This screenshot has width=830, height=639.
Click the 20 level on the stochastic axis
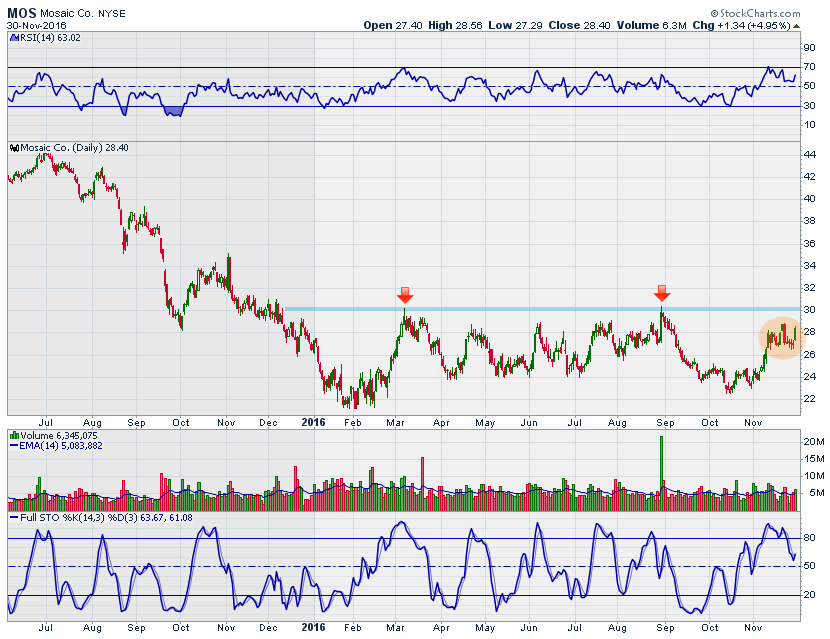tap(809, 595)
